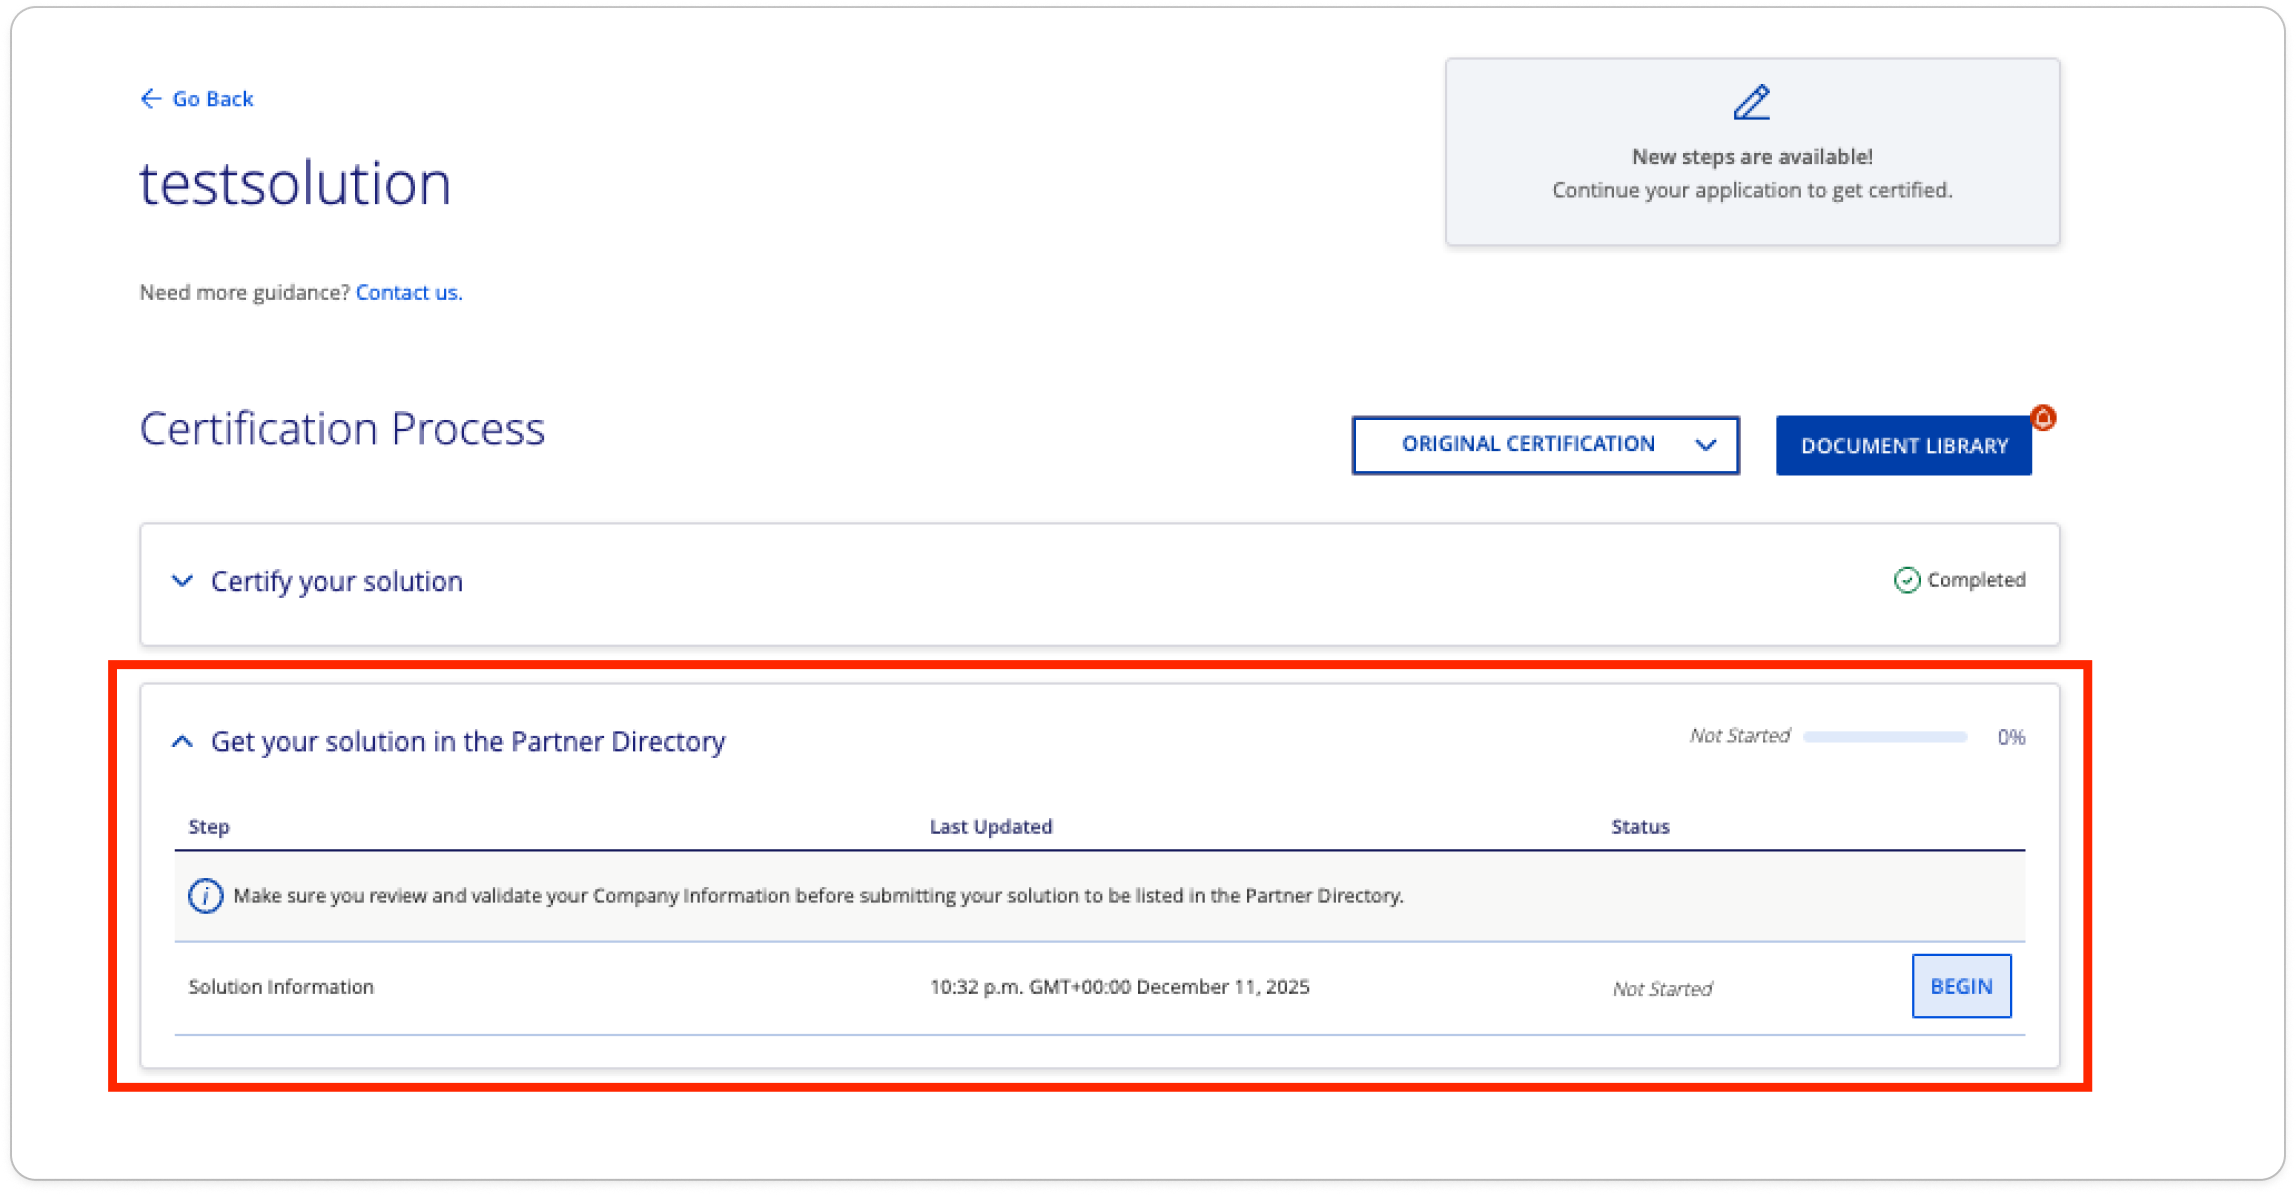Screen dimensions: 2296x1195
Task: Click the pencil edit icon
Action: [1751, 102]
